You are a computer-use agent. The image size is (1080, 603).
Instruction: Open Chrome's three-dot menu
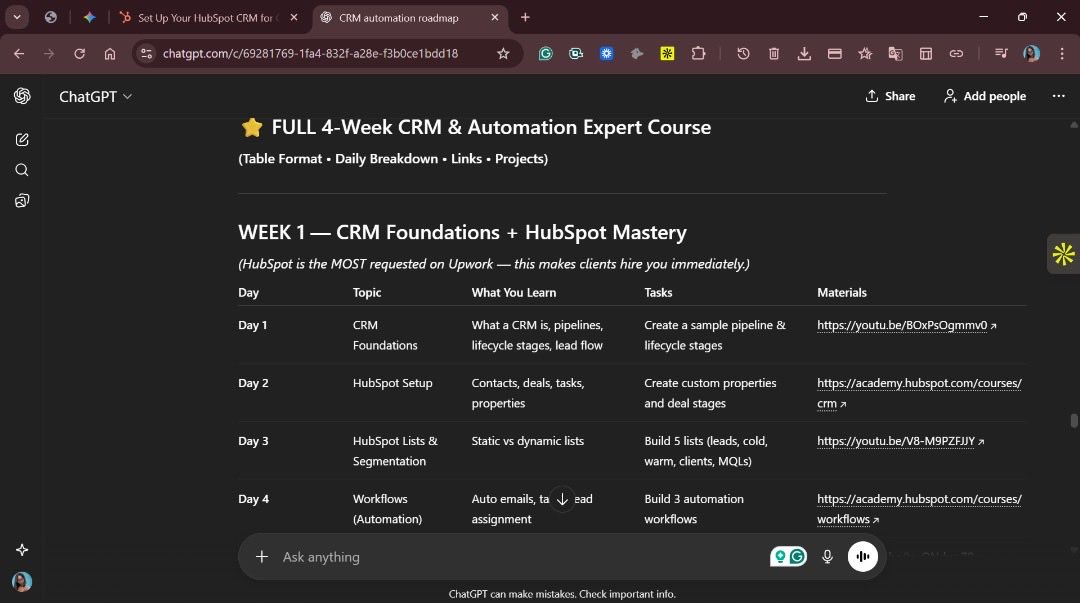[x=1063, y=53]
